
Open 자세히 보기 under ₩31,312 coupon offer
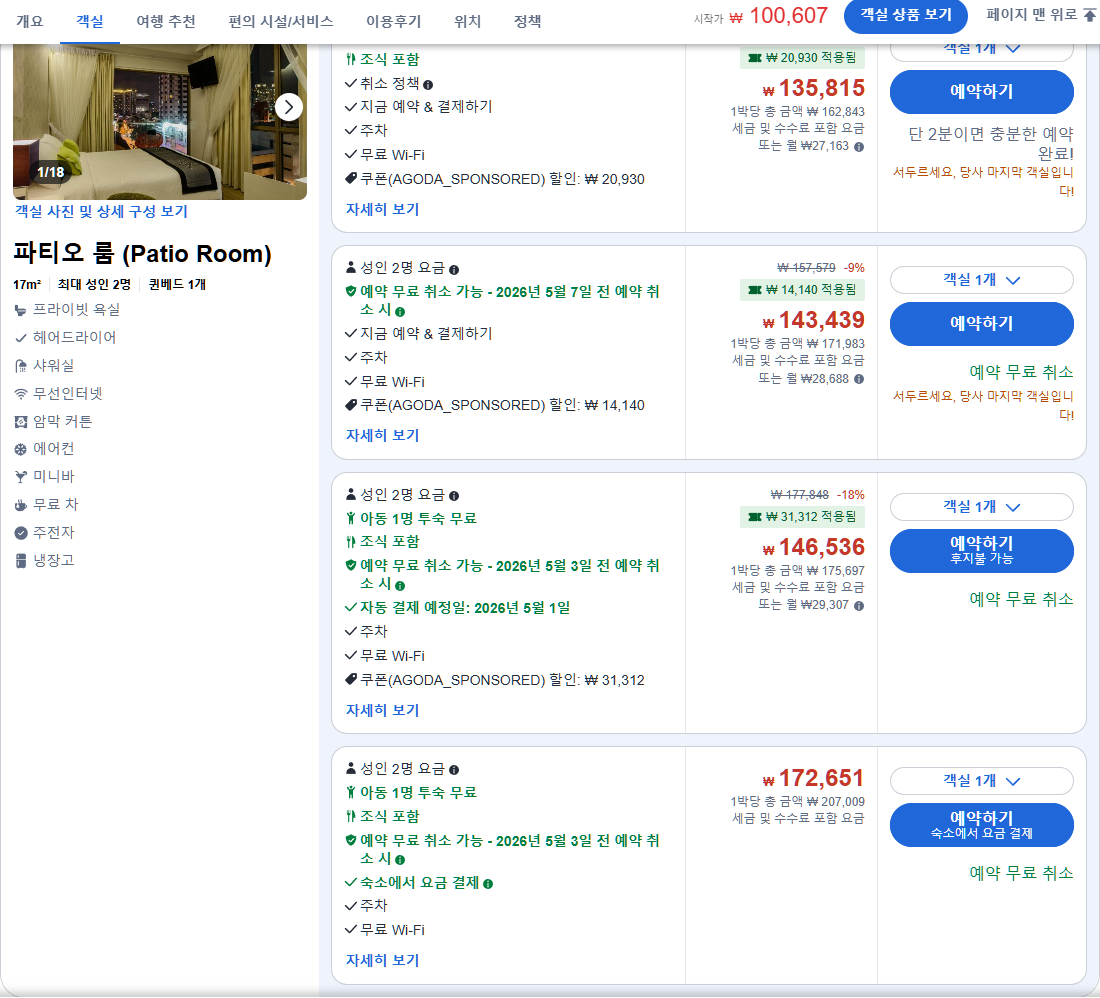pyautogui.click(x=382, y=710)
